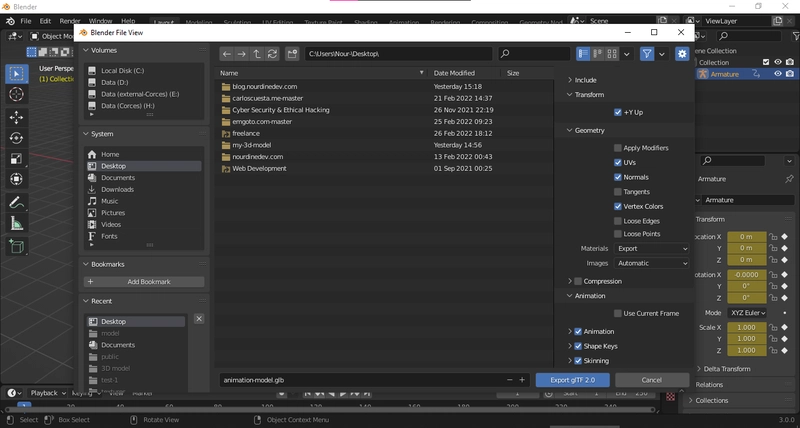Go forward to next folder arrow
This screenshot has height=428, width=800.
tap(242, 54)
